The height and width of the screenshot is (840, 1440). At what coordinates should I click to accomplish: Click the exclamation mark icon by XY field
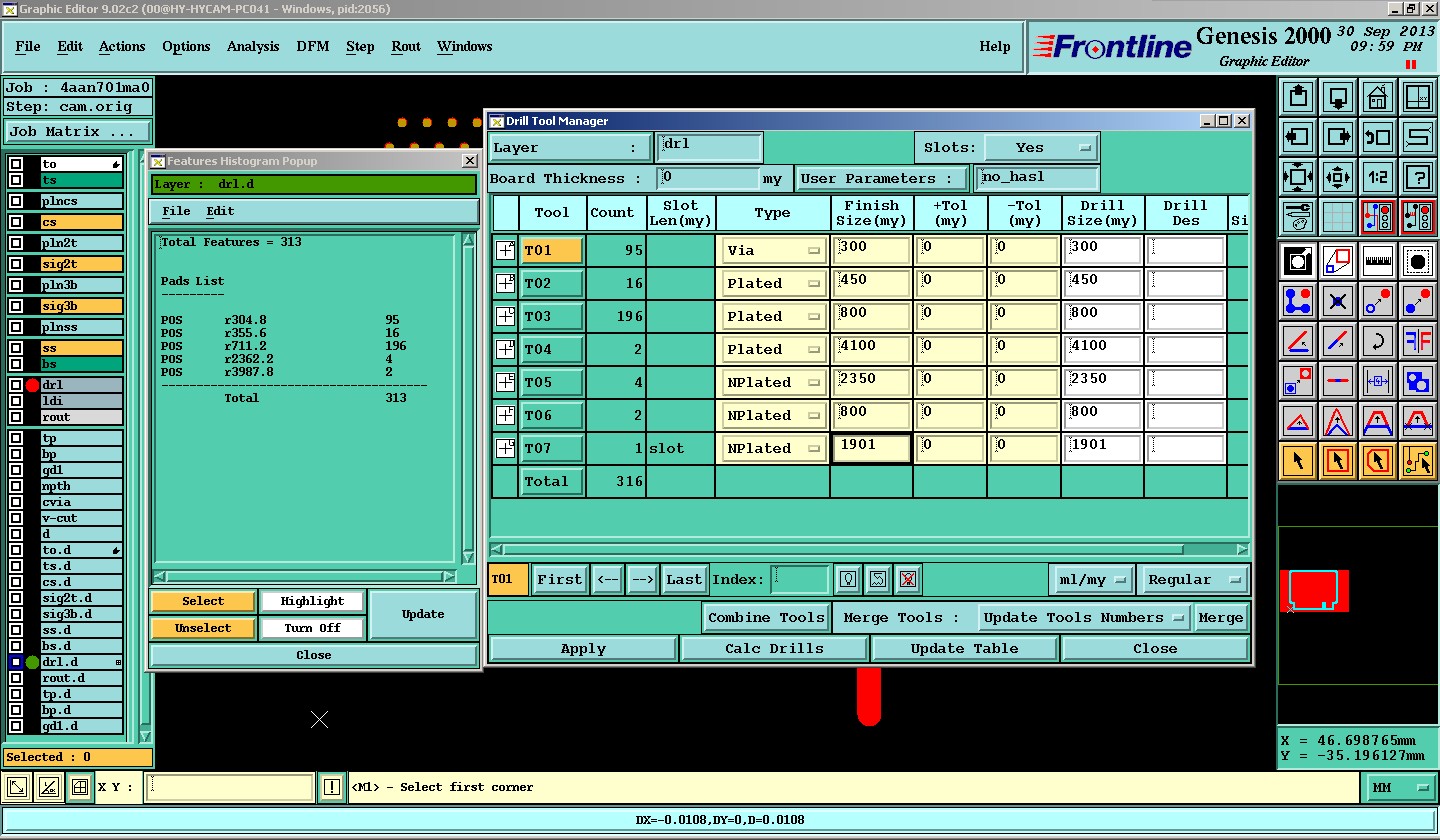(332, 787)
